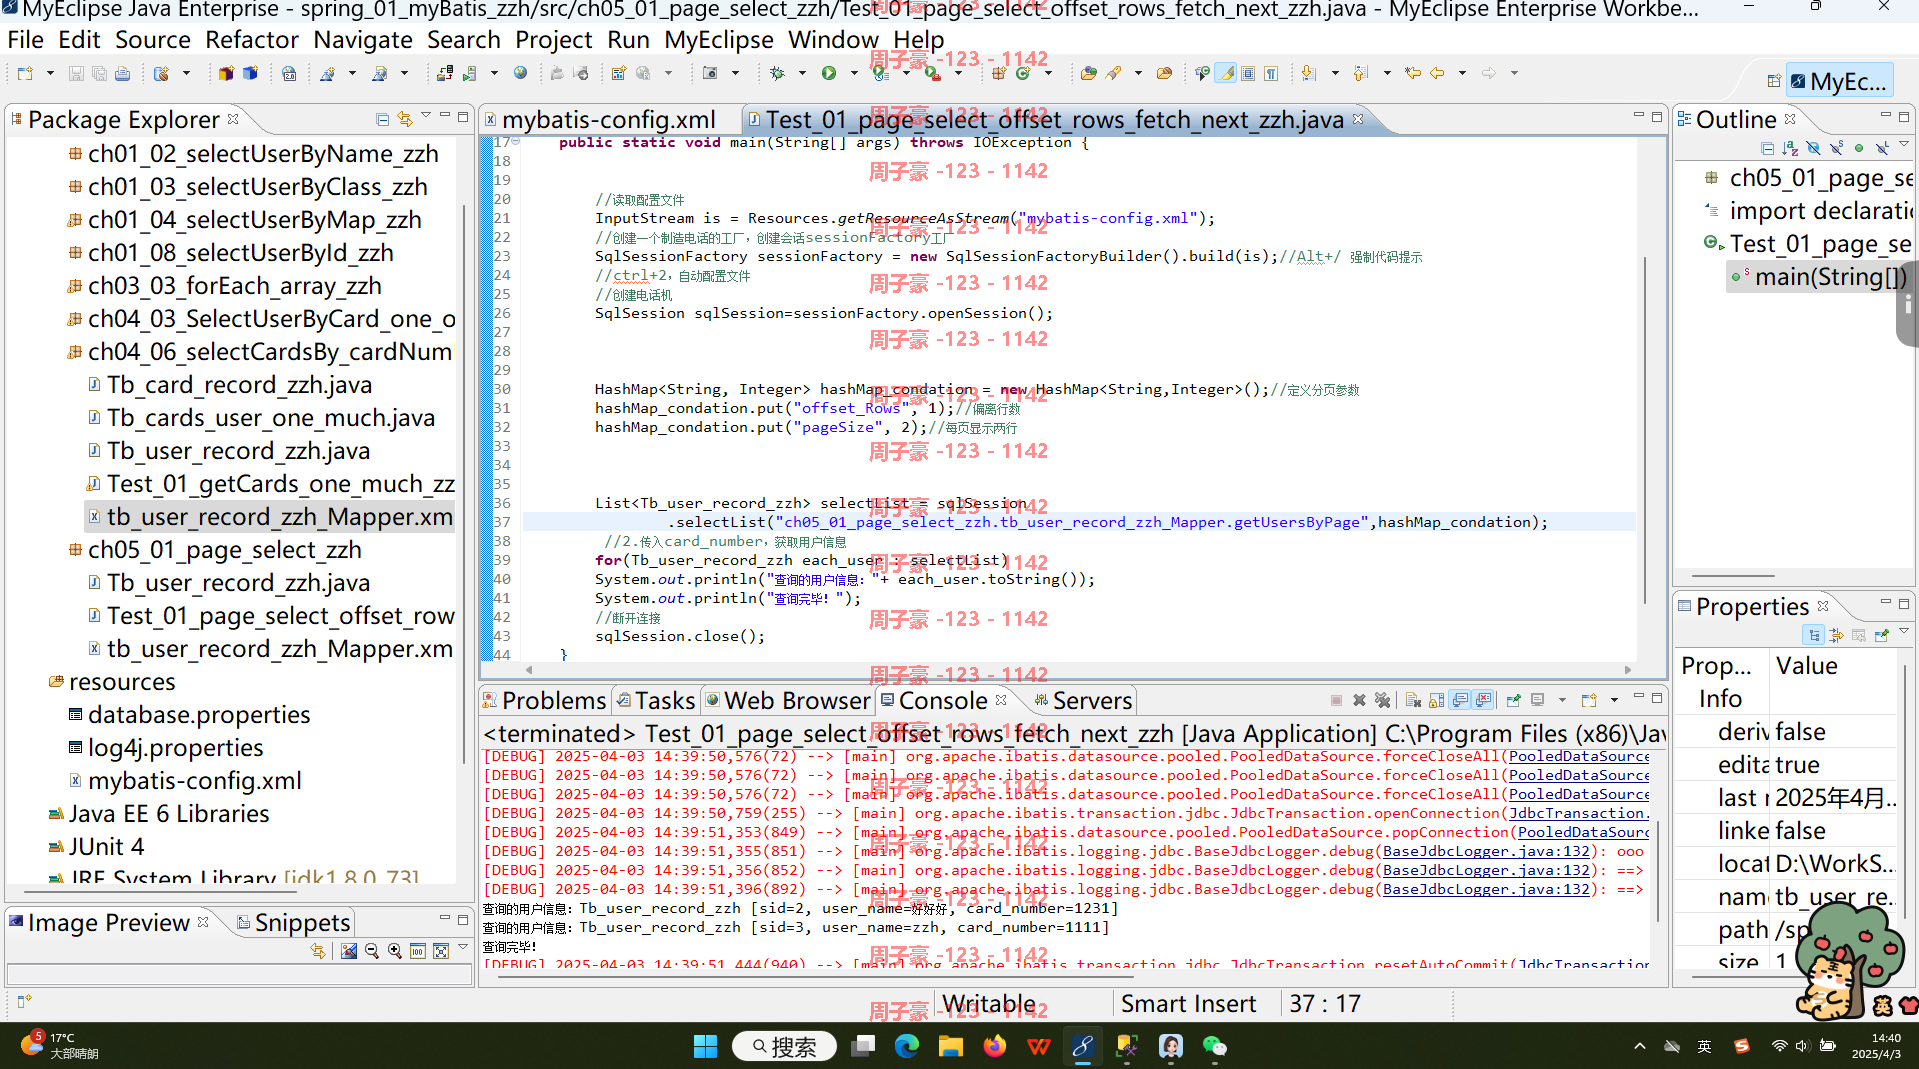
Task: Zoom out in Image Preview
Action: 372,951
